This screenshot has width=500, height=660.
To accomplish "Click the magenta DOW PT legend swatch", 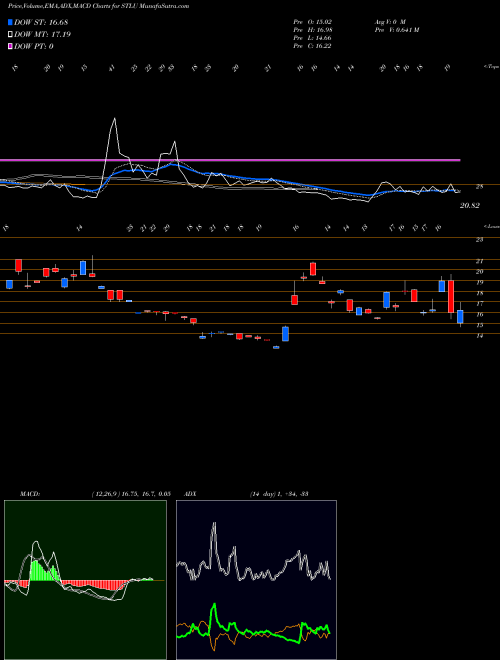I will [11, 46].
